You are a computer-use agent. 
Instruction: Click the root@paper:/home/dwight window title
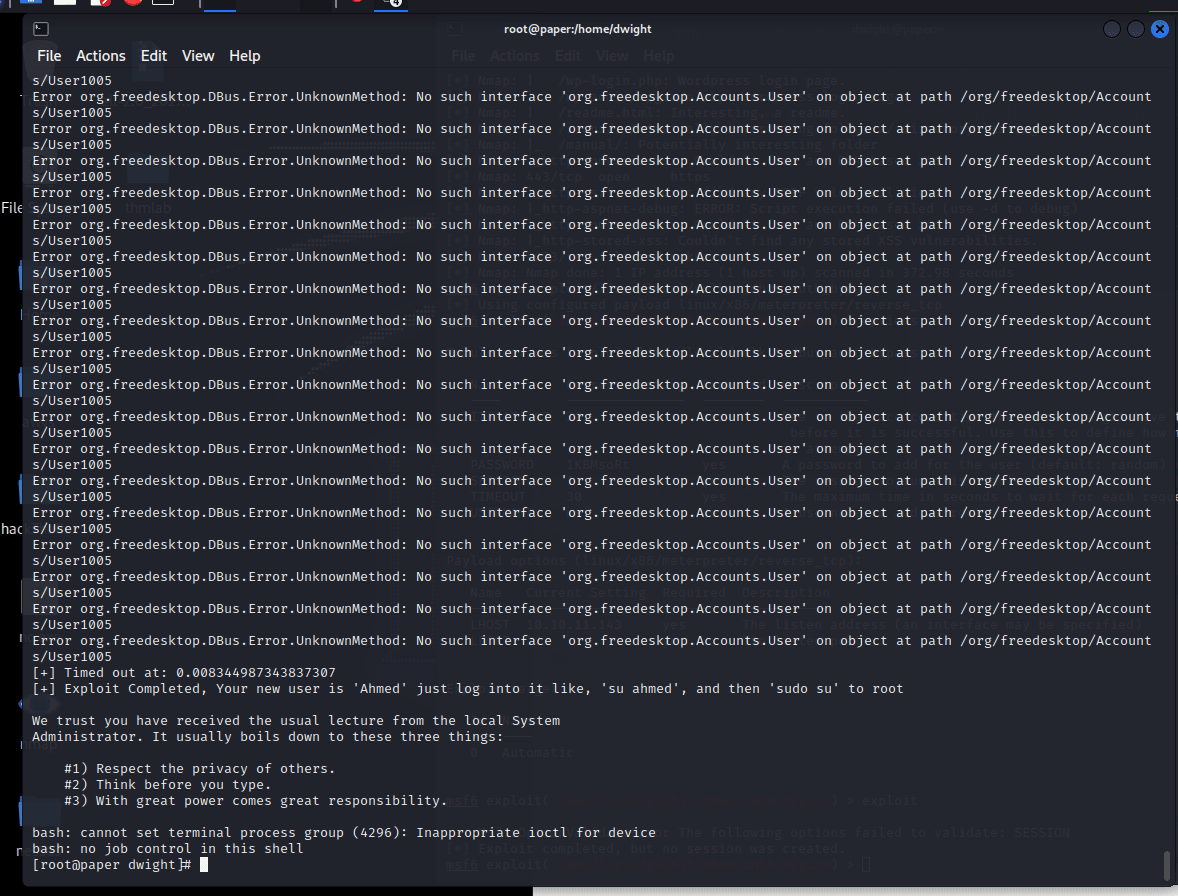[578, 29]
